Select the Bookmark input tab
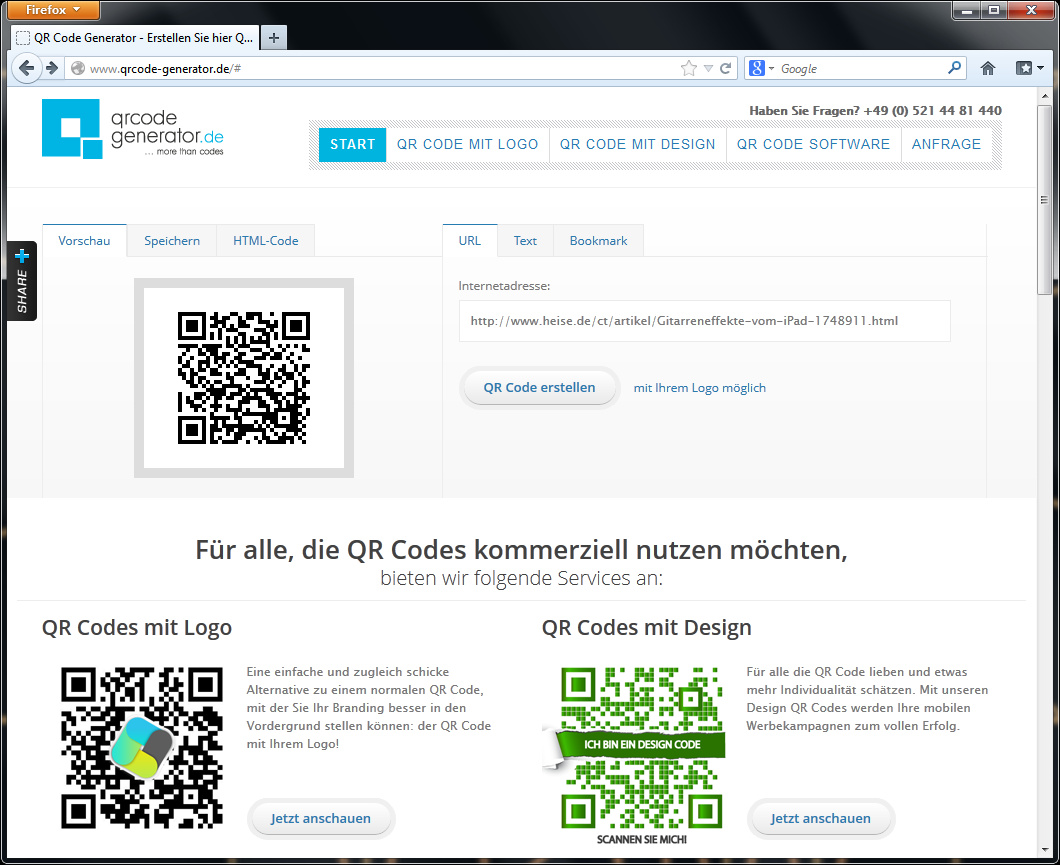This screenshot has height=865, width=1060. click(598, 241)
